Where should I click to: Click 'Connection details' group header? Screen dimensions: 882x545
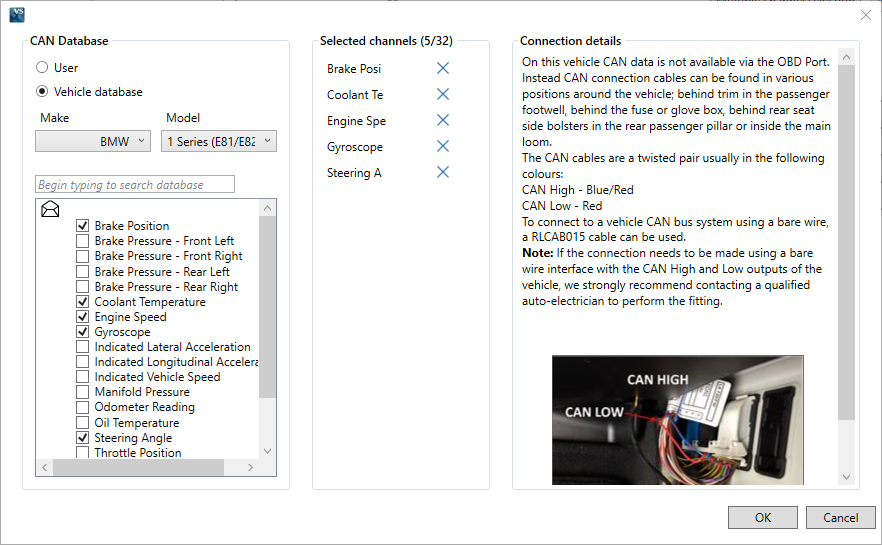570,40
